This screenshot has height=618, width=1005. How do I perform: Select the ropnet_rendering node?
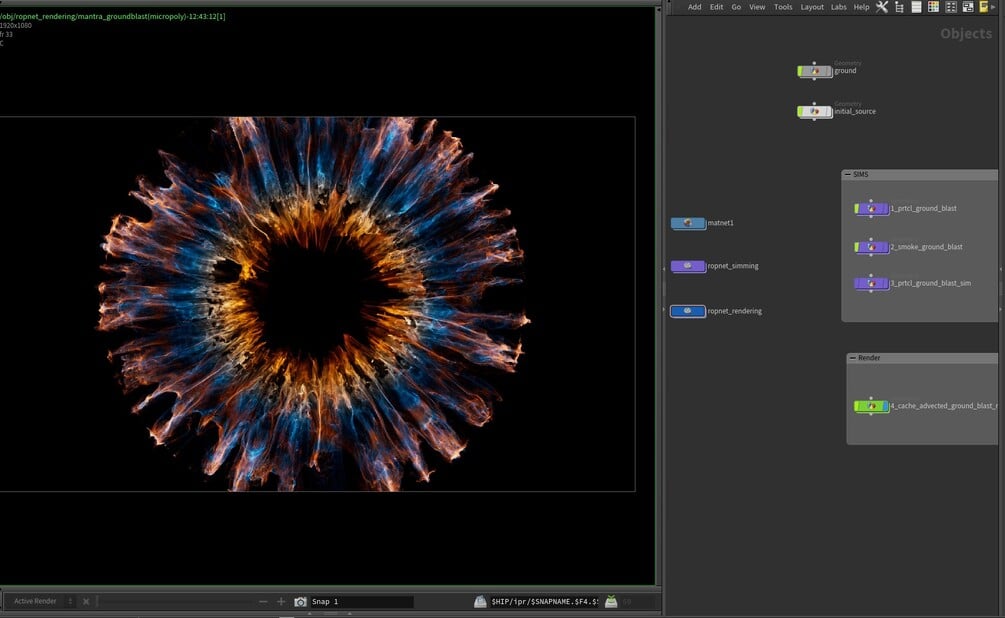click(x=688, y=311)
